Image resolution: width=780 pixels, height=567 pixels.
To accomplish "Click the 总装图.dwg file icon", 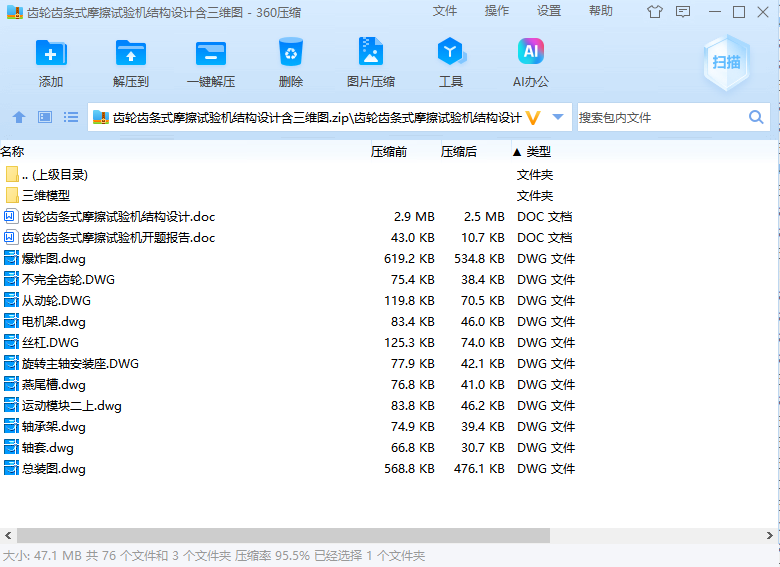I will 11,469.
